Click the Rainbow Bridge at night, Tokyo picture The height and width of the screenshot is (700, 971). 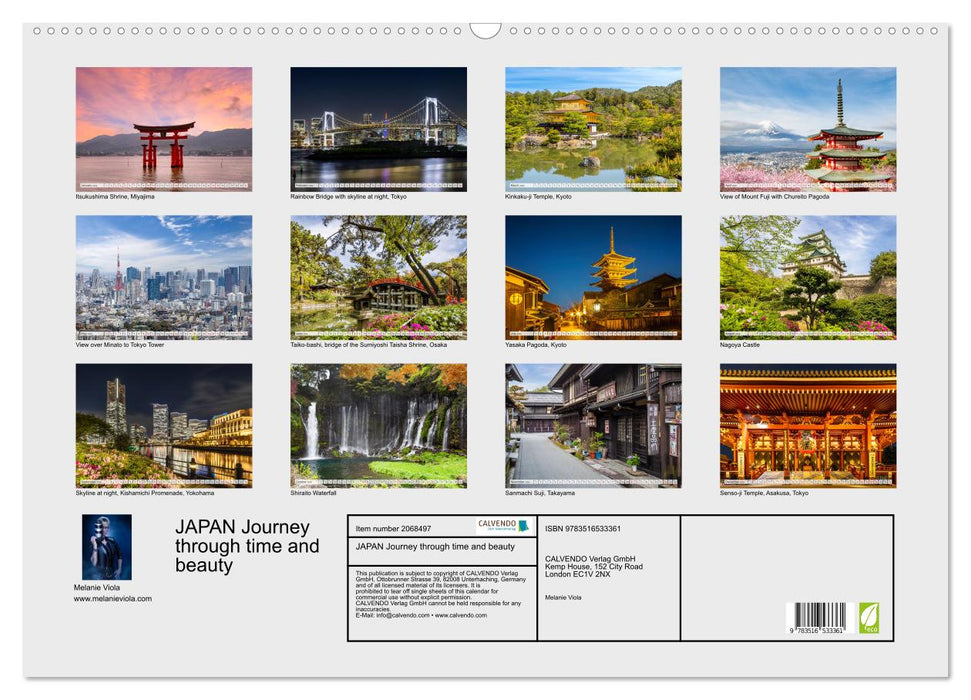(x=380, y=128)
